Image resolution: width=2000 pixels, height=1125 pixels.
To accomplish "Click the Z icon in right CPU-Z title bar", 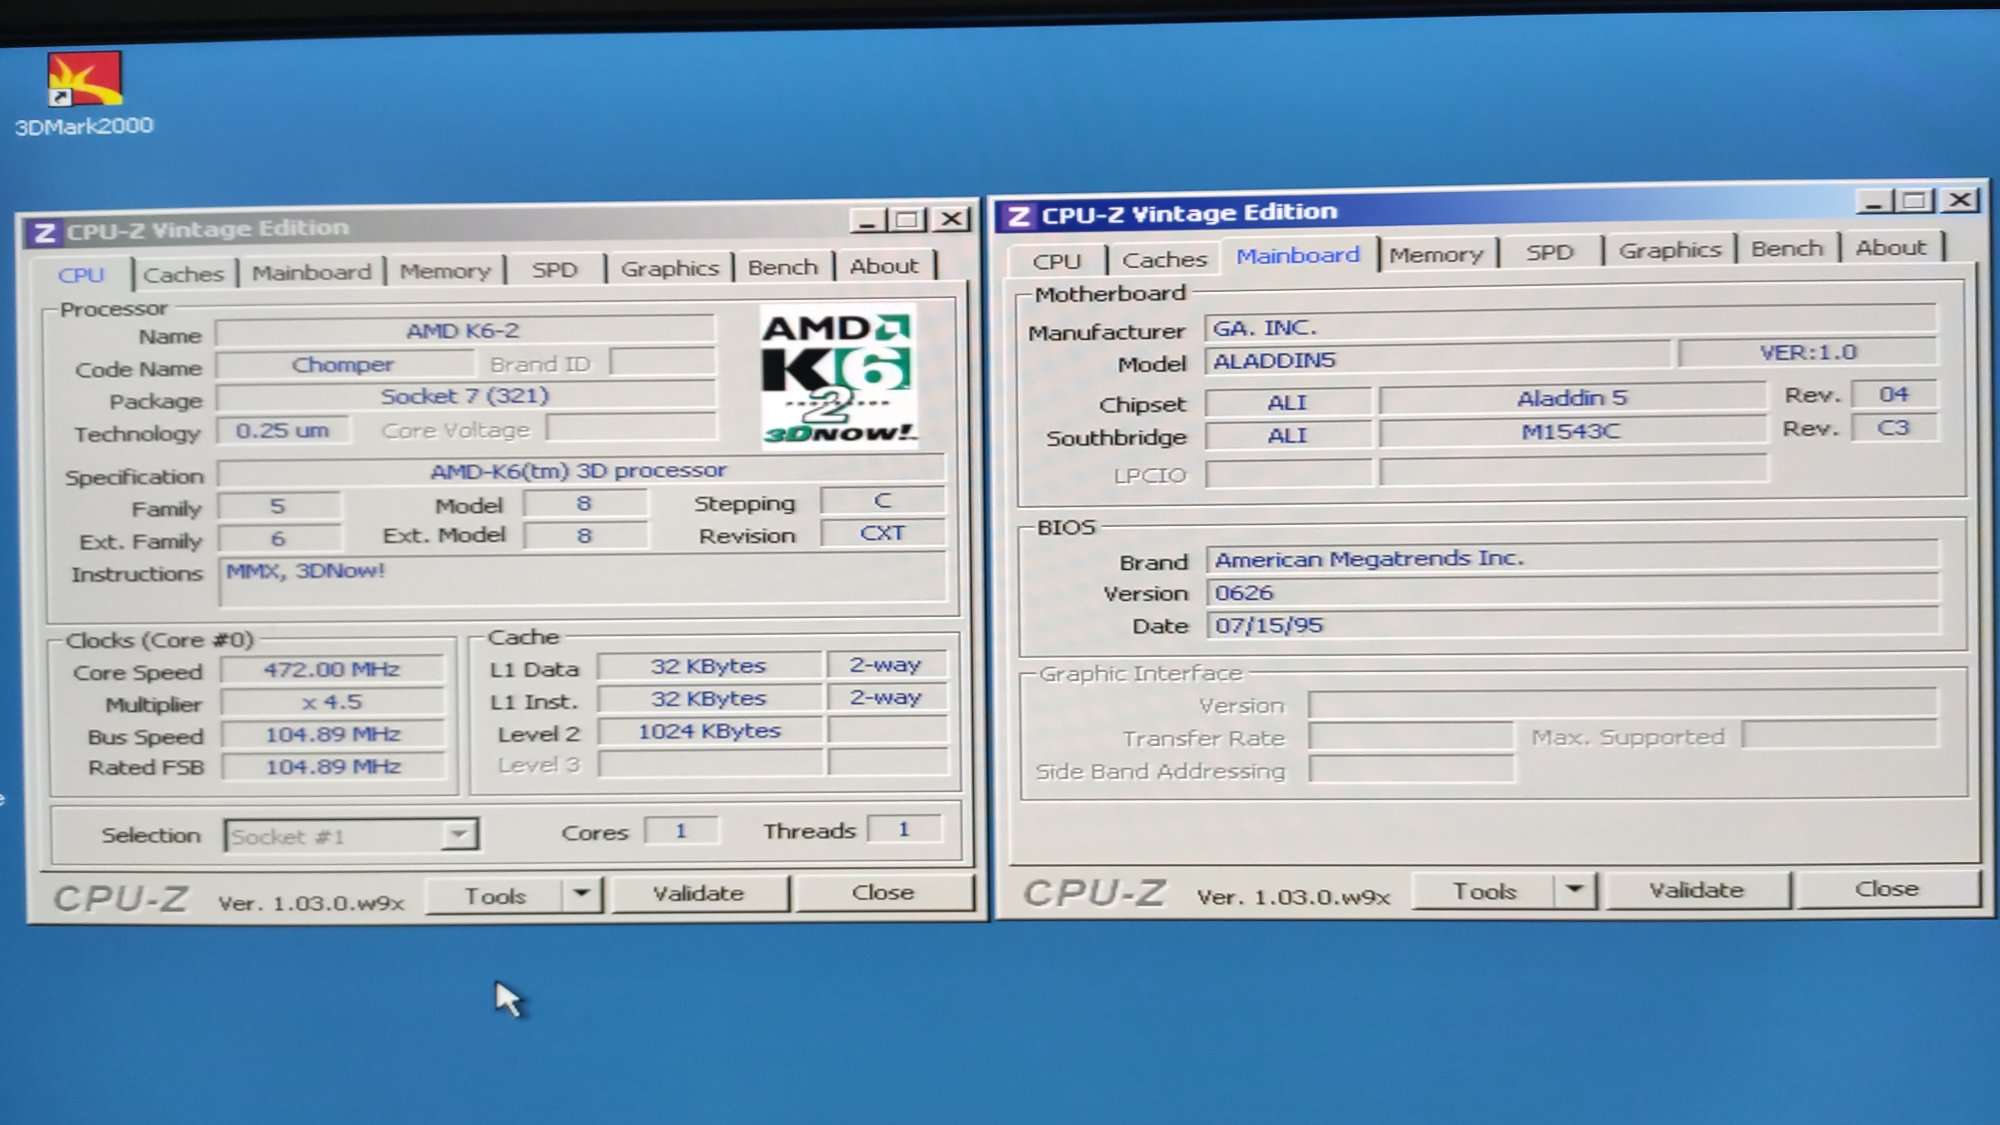I will 1018,216.
